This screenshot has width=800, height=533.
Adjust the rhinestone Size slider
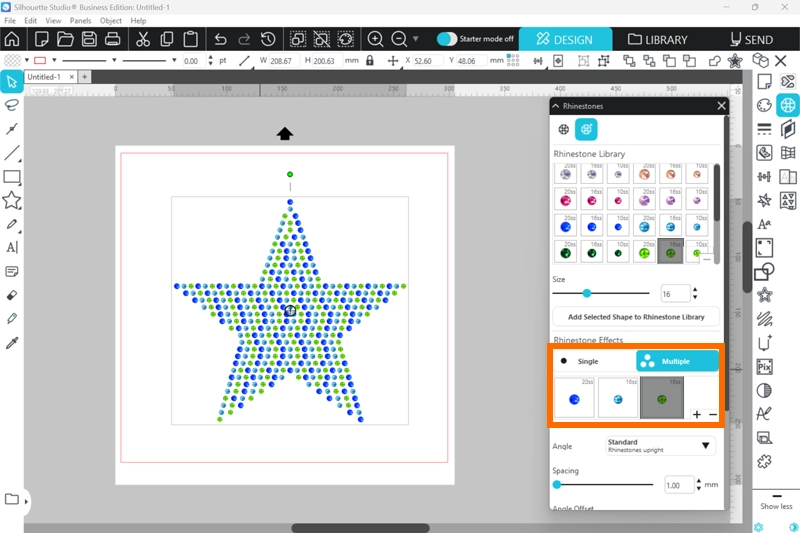point(587,293)
